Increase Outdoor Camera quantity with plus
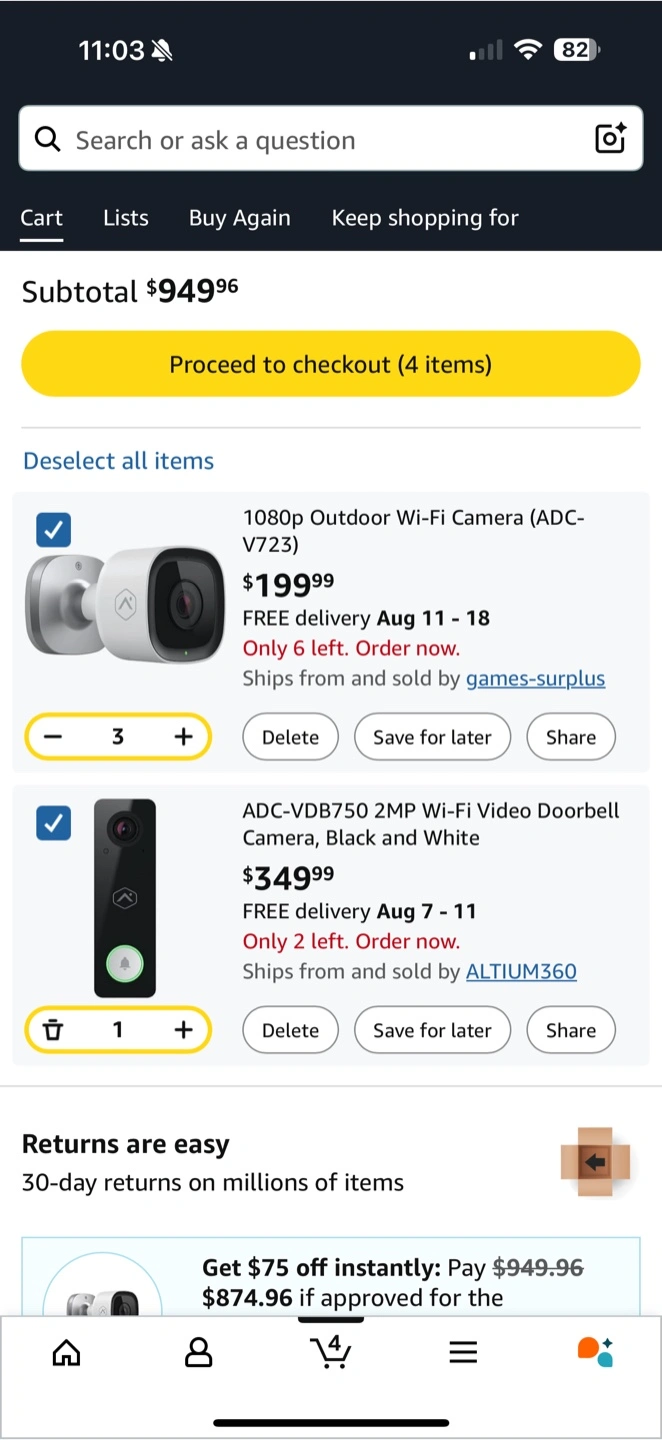 pyautogui.click(x=183, y=737)
